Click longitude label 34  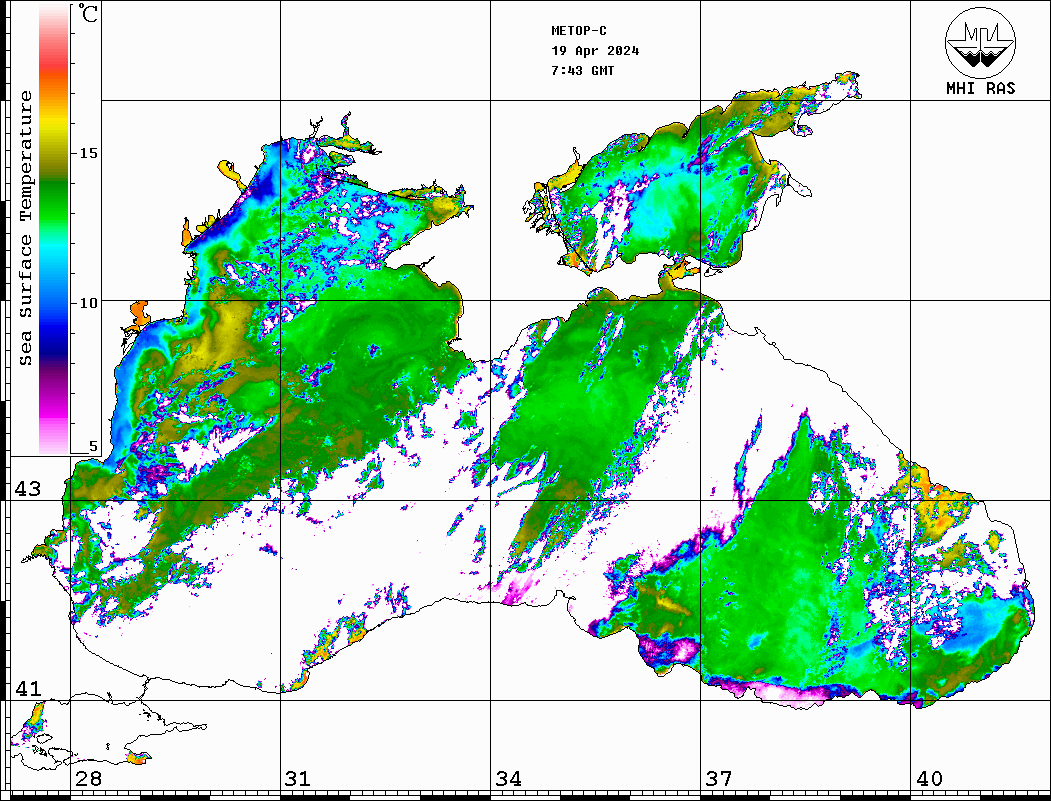click(x=509, y=778)
